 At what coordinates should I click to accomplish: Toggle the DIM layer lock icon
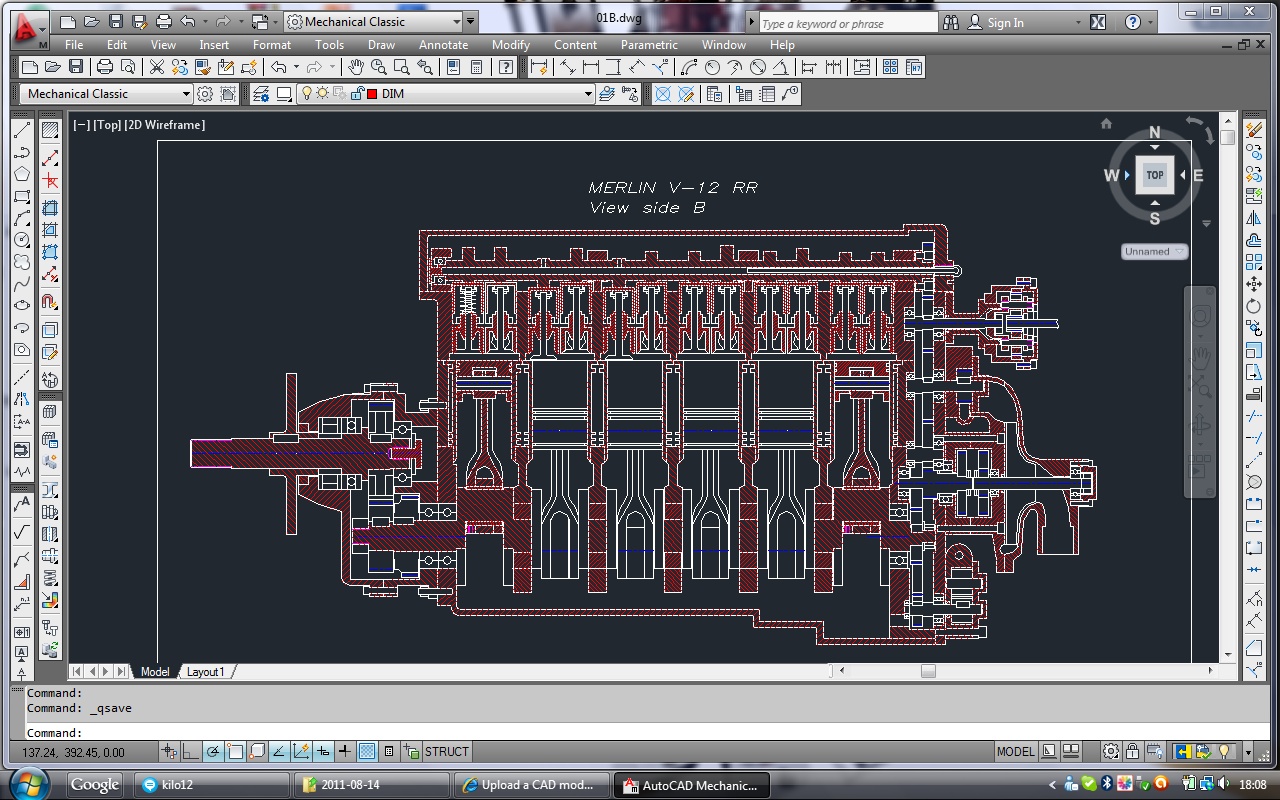pos(356,94)
